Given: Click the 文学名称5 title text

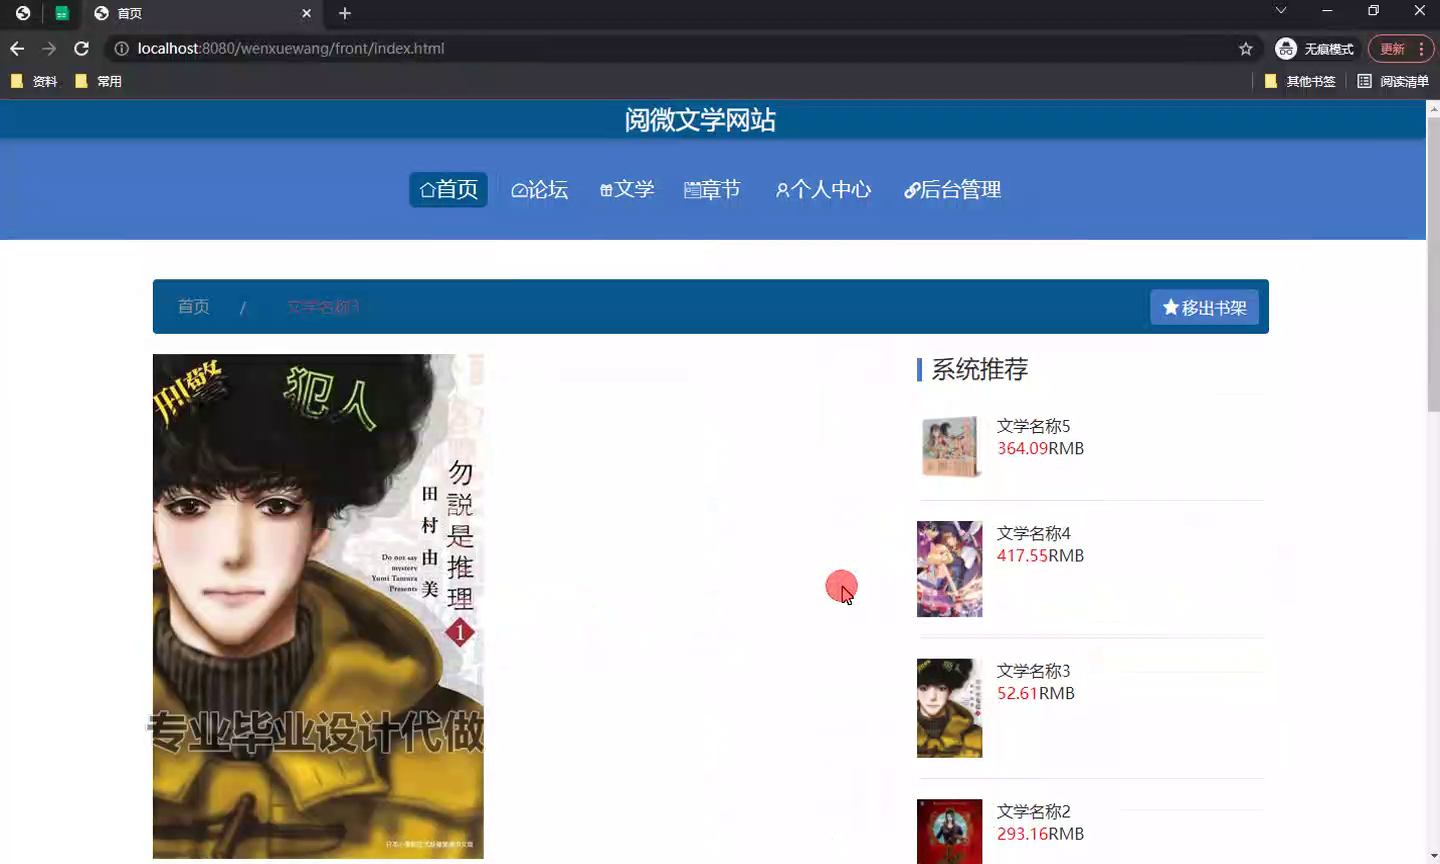Looking at the screenshot, I should click(1033, 426).
